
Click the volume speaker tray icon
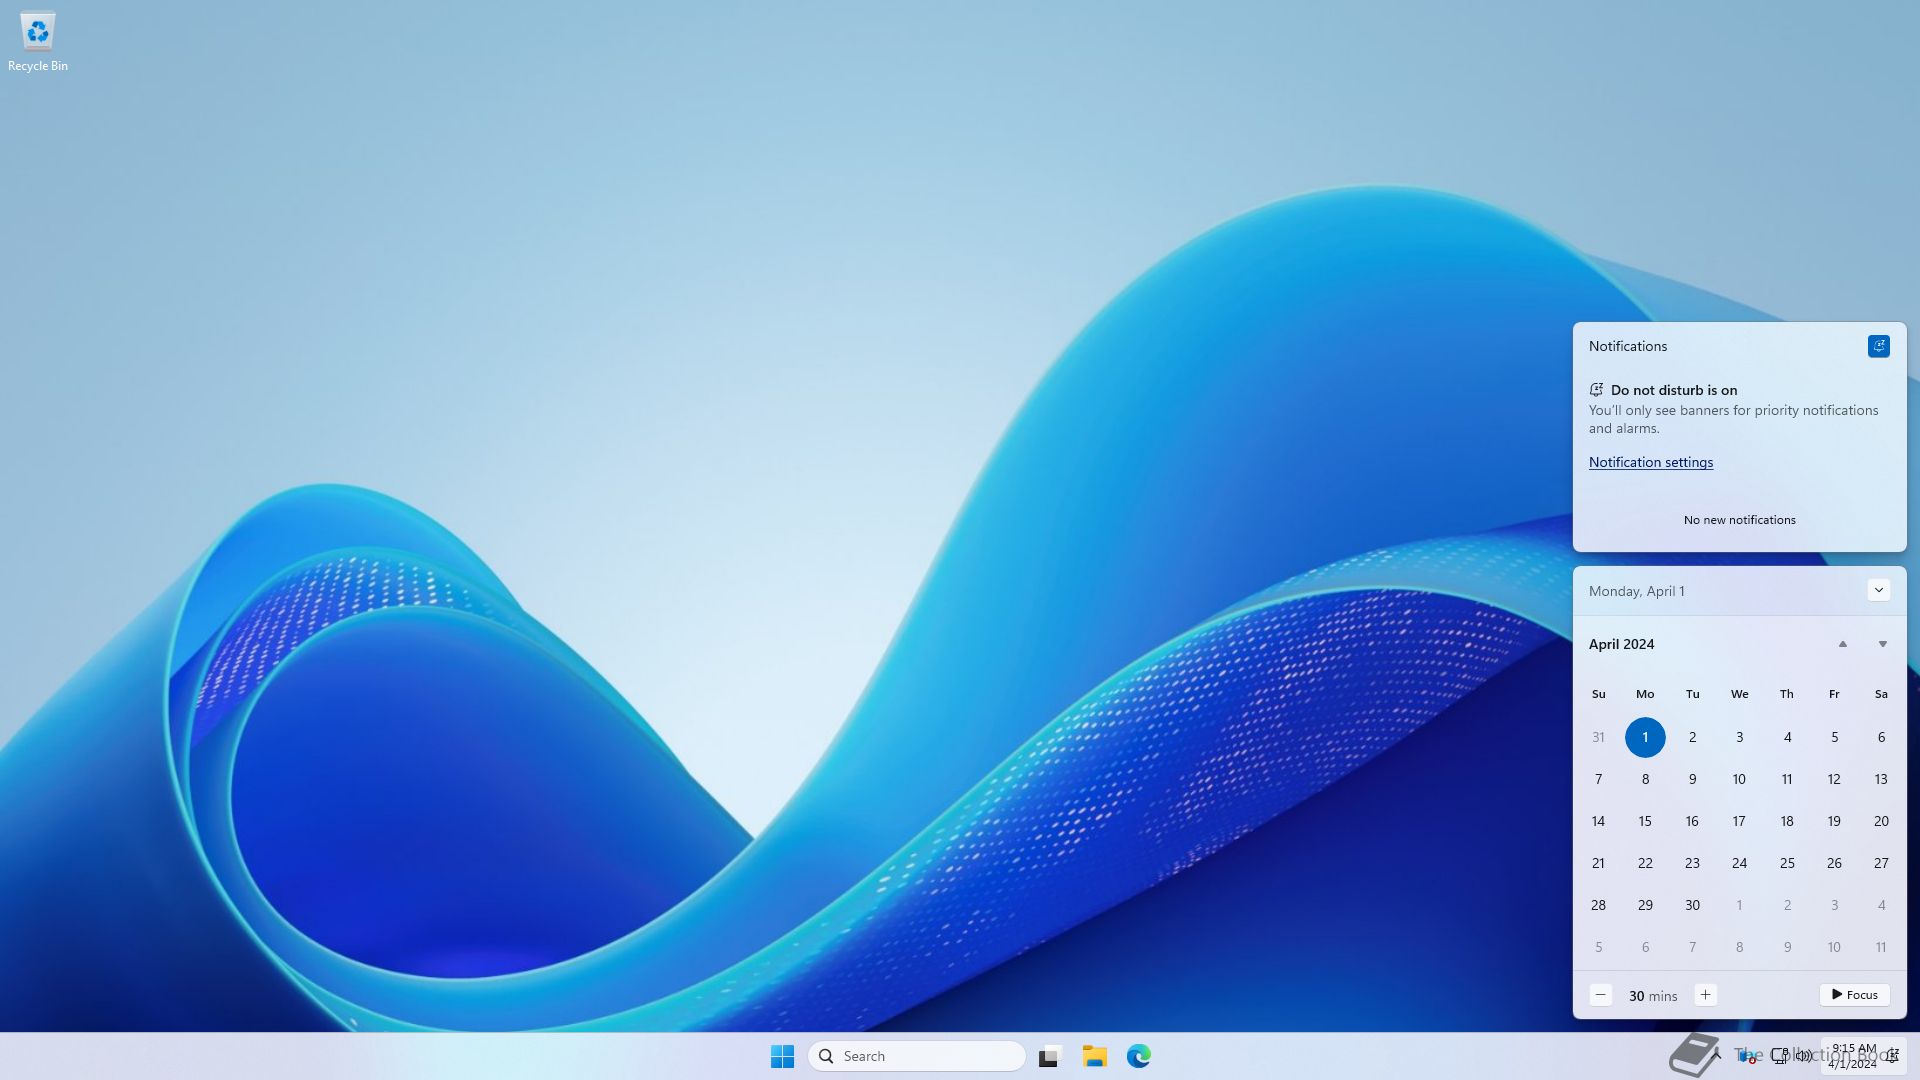(1804, 1056)
